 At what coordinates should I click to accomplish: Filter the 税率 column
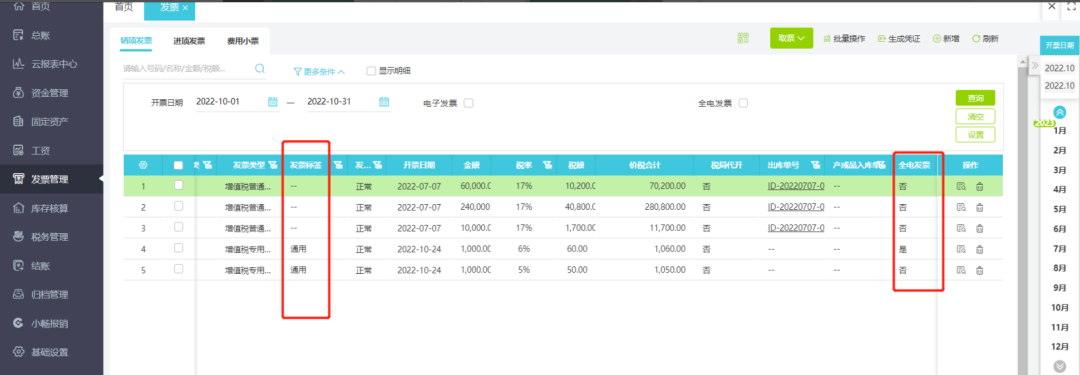548,165
